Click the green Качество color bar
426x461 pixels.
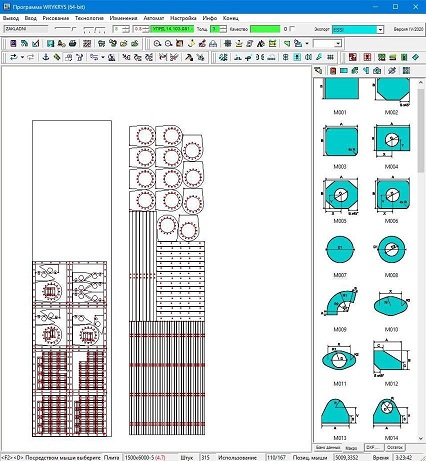(x=265, y=29)
